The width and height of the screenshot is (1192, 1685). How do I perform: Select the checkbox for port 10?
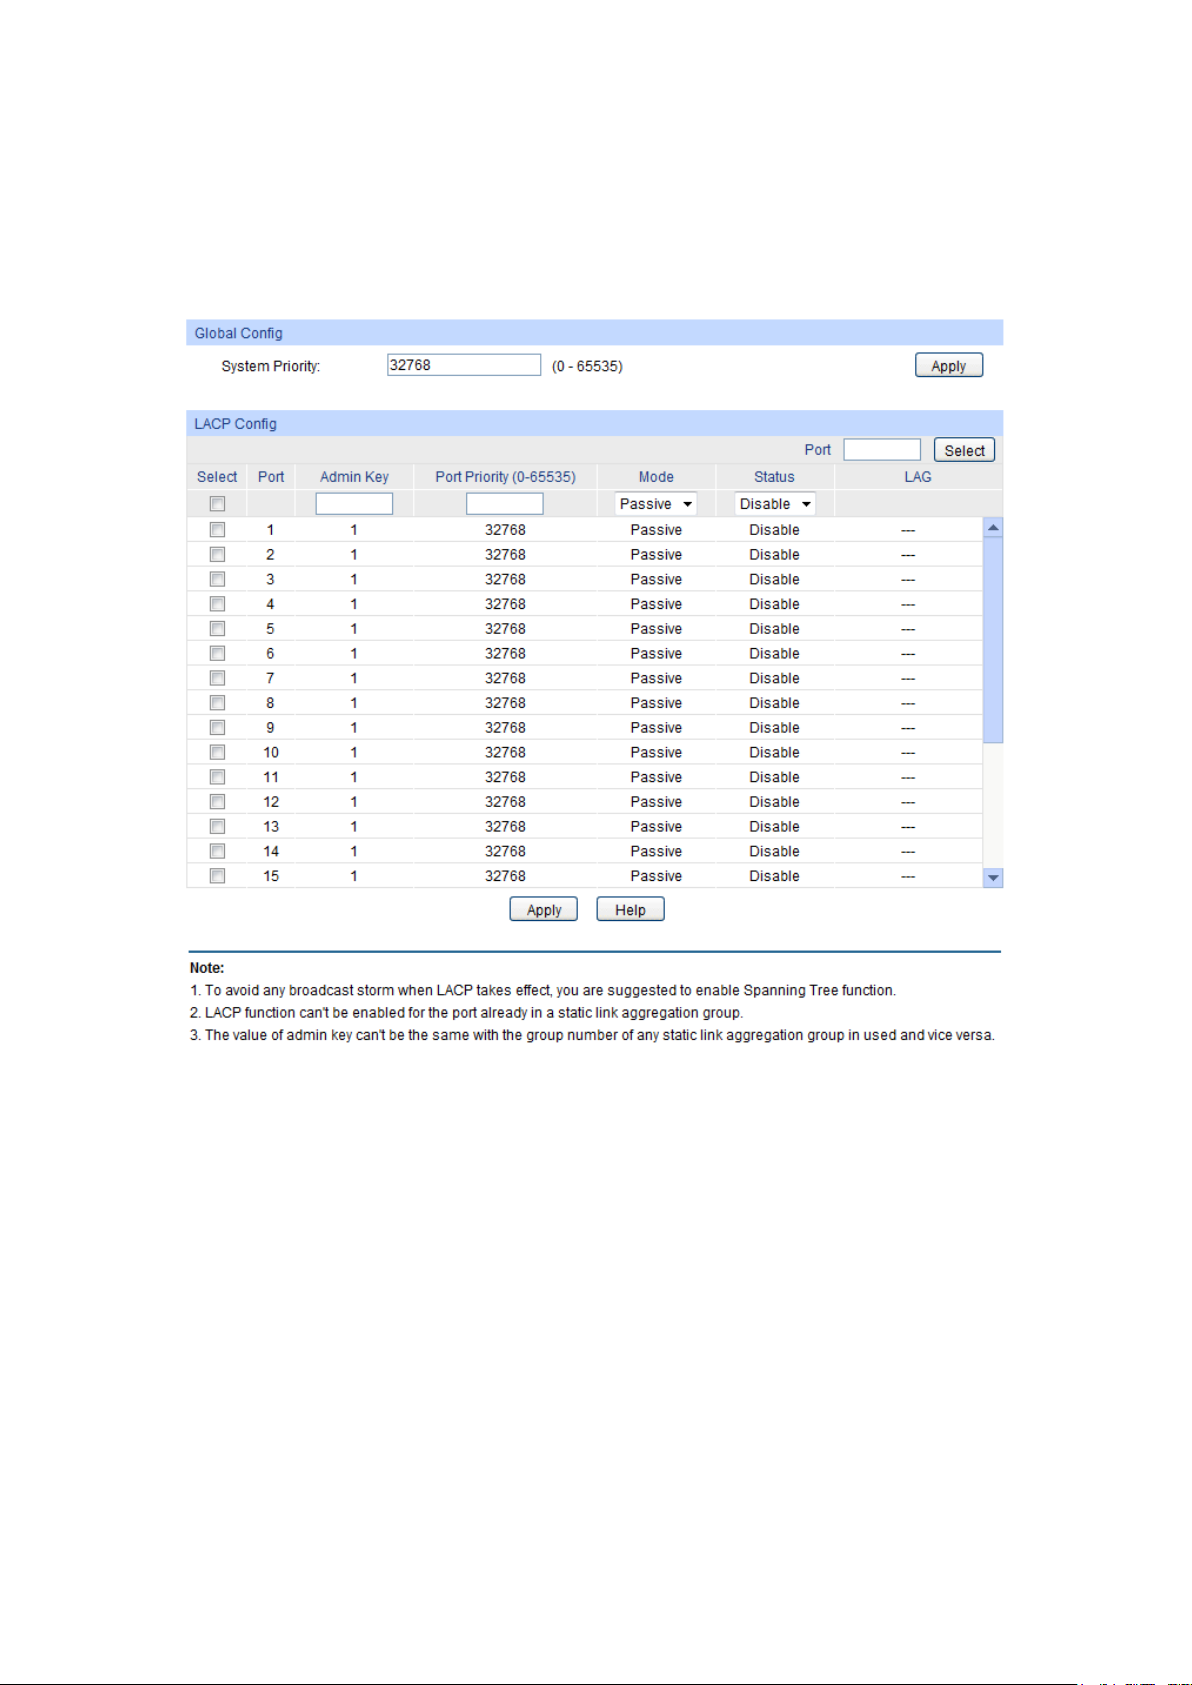pyautogui.click(x=217, y=753)
